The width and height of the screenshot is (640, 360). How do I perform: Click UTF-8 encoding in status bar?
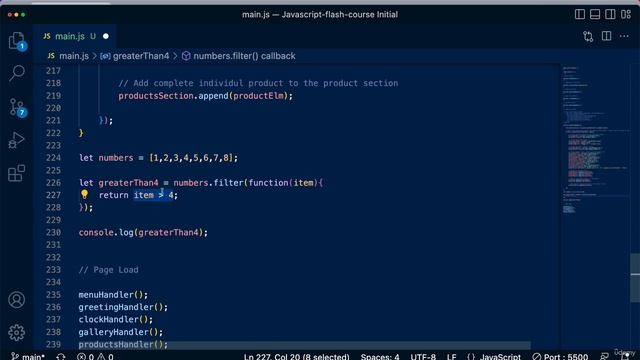point(423,356)
